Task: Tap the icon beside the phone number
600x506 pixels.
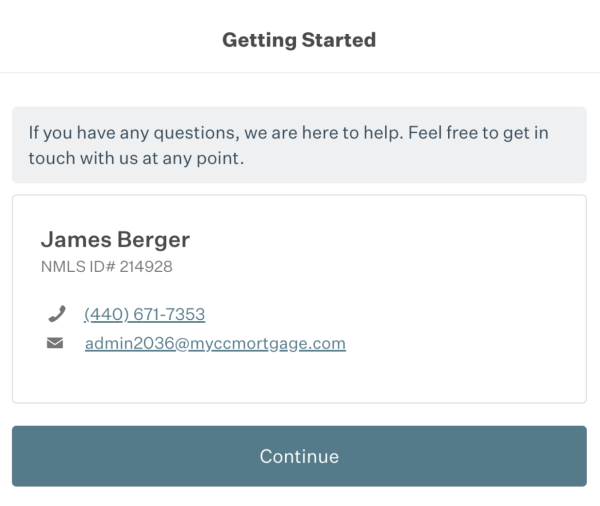Action: pyautogui.click(x=55, y=315)
